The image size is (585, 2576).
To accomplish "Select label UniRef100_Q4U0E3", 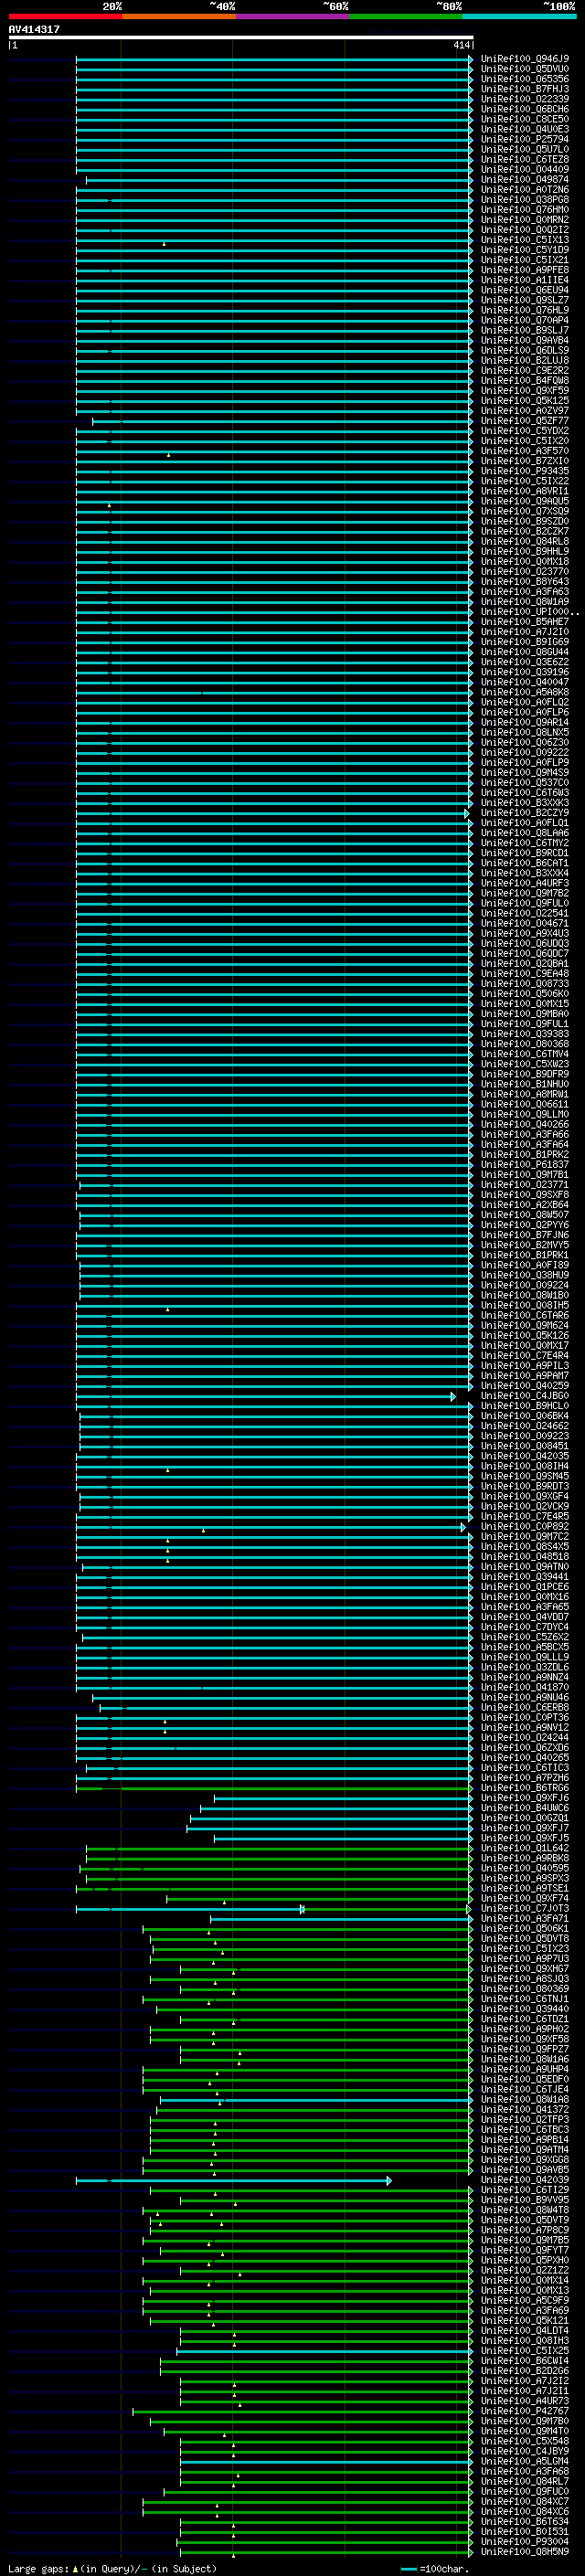I will 524,129.
